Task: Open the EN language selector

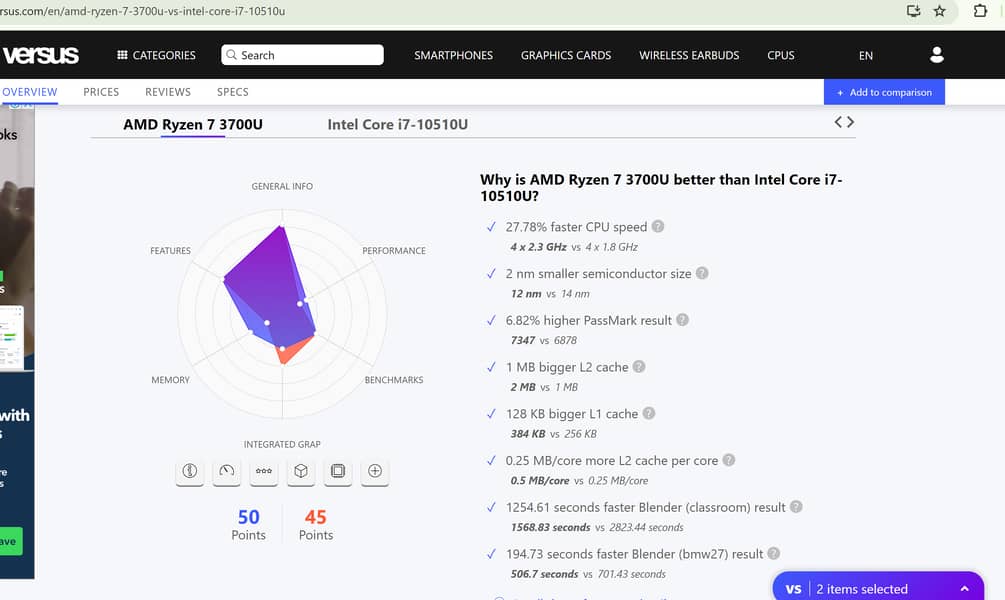Action: click(x=866, y=56)
